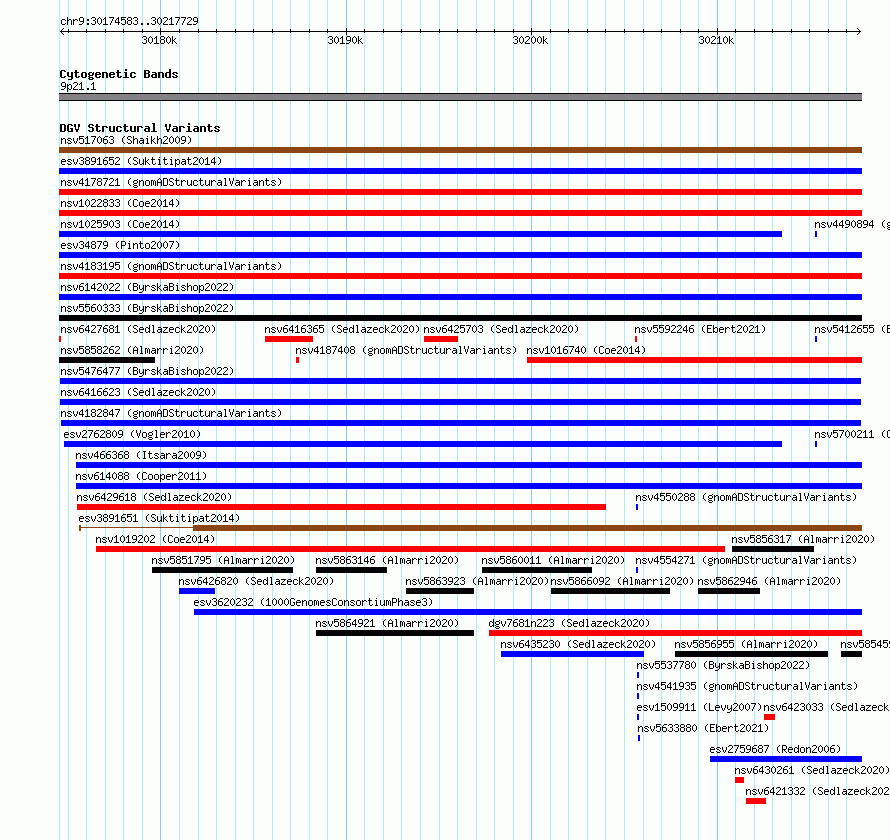
Task: Click nsv5856955 (Almarri2020) label
Action: tap(746, 644)
